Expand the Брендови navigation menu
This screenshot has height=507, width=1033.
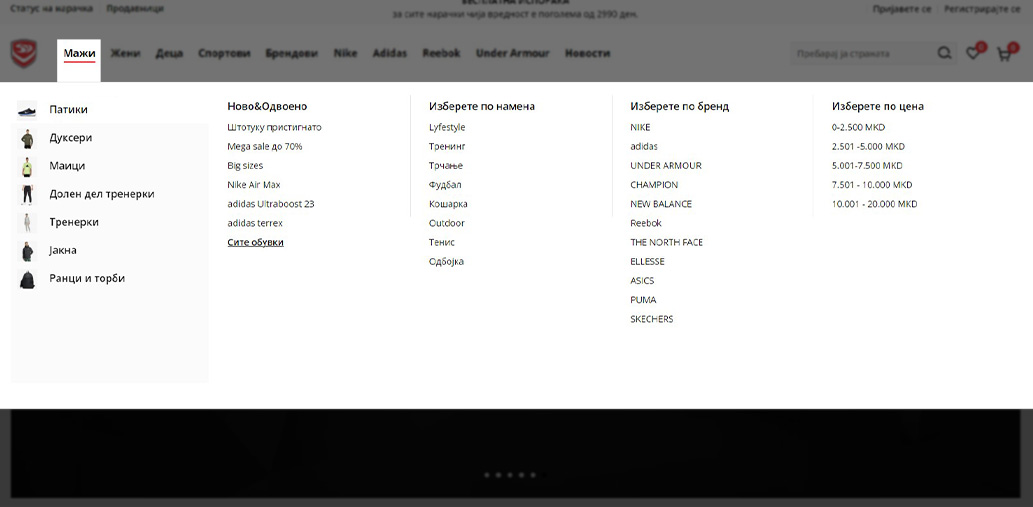pos(291,53)
